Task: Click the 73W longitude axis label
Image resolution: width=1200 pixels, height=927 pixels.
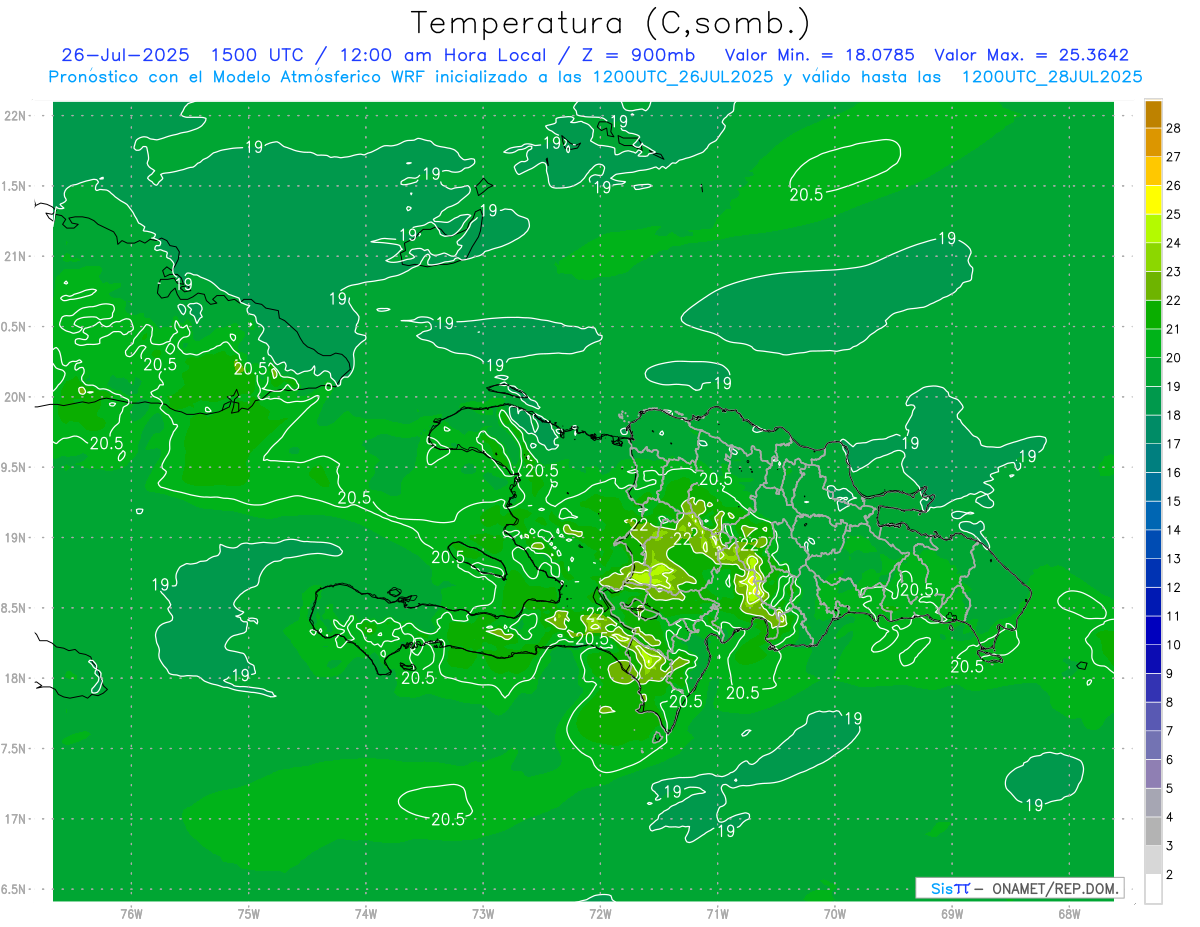Action: [483, 913]
